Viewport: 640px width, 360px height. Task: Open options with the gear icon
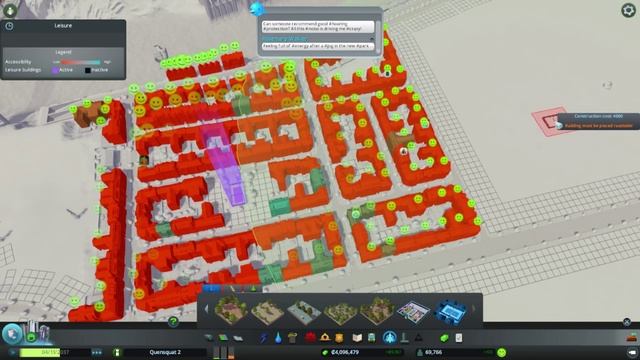(628, 10)
